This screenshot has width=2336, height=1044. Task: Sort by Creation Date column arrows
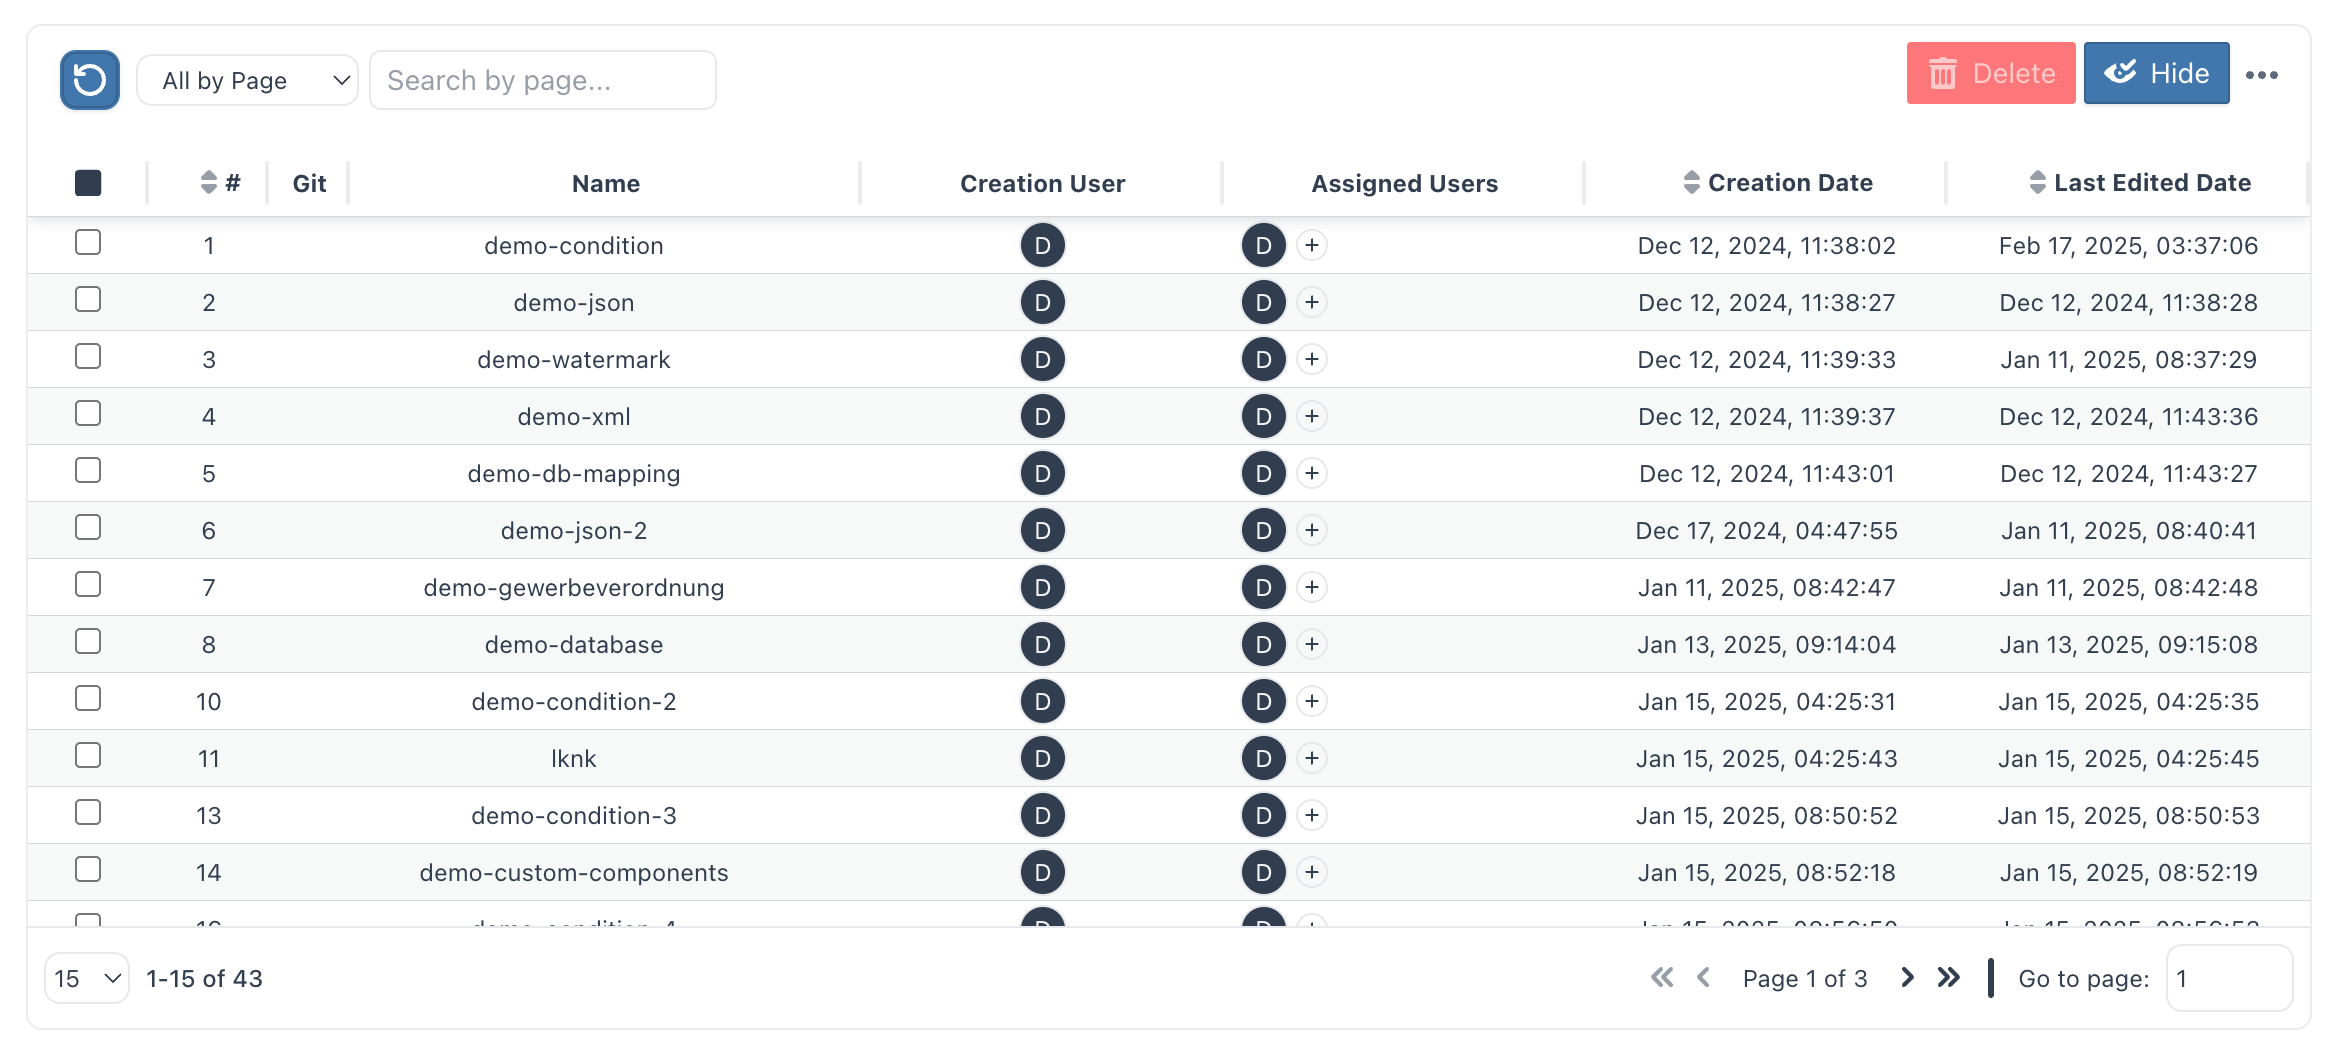pyautogui.click(x=1691, y=183)
